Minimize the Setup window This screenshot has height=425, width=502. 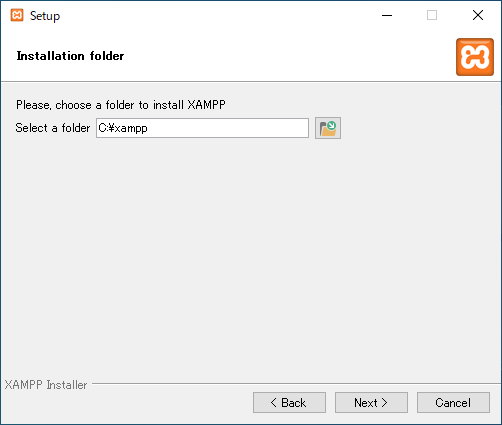coord(387,15)
